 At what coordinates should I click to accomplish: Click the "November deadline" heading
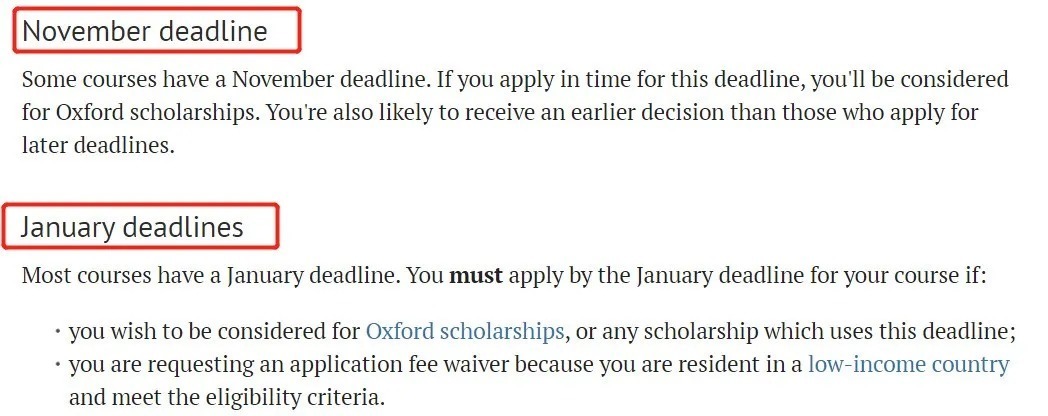[145, 31]
